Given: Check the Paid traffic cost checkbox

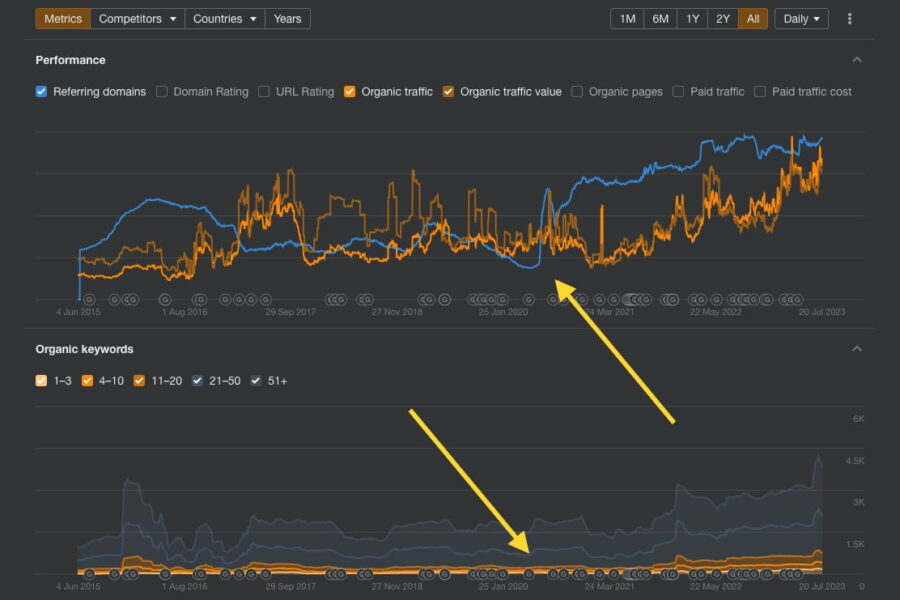Looking at the screenshot, I should click(x=760, y=92).
